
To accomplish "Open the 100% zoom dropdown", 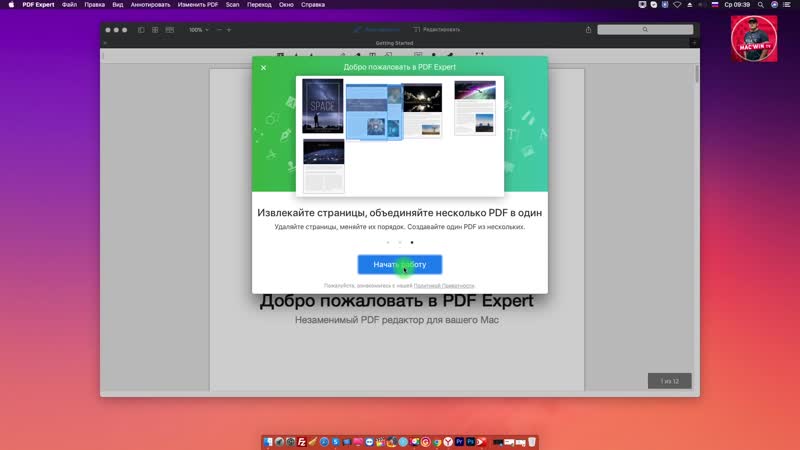I will click(x=198, y=30).
